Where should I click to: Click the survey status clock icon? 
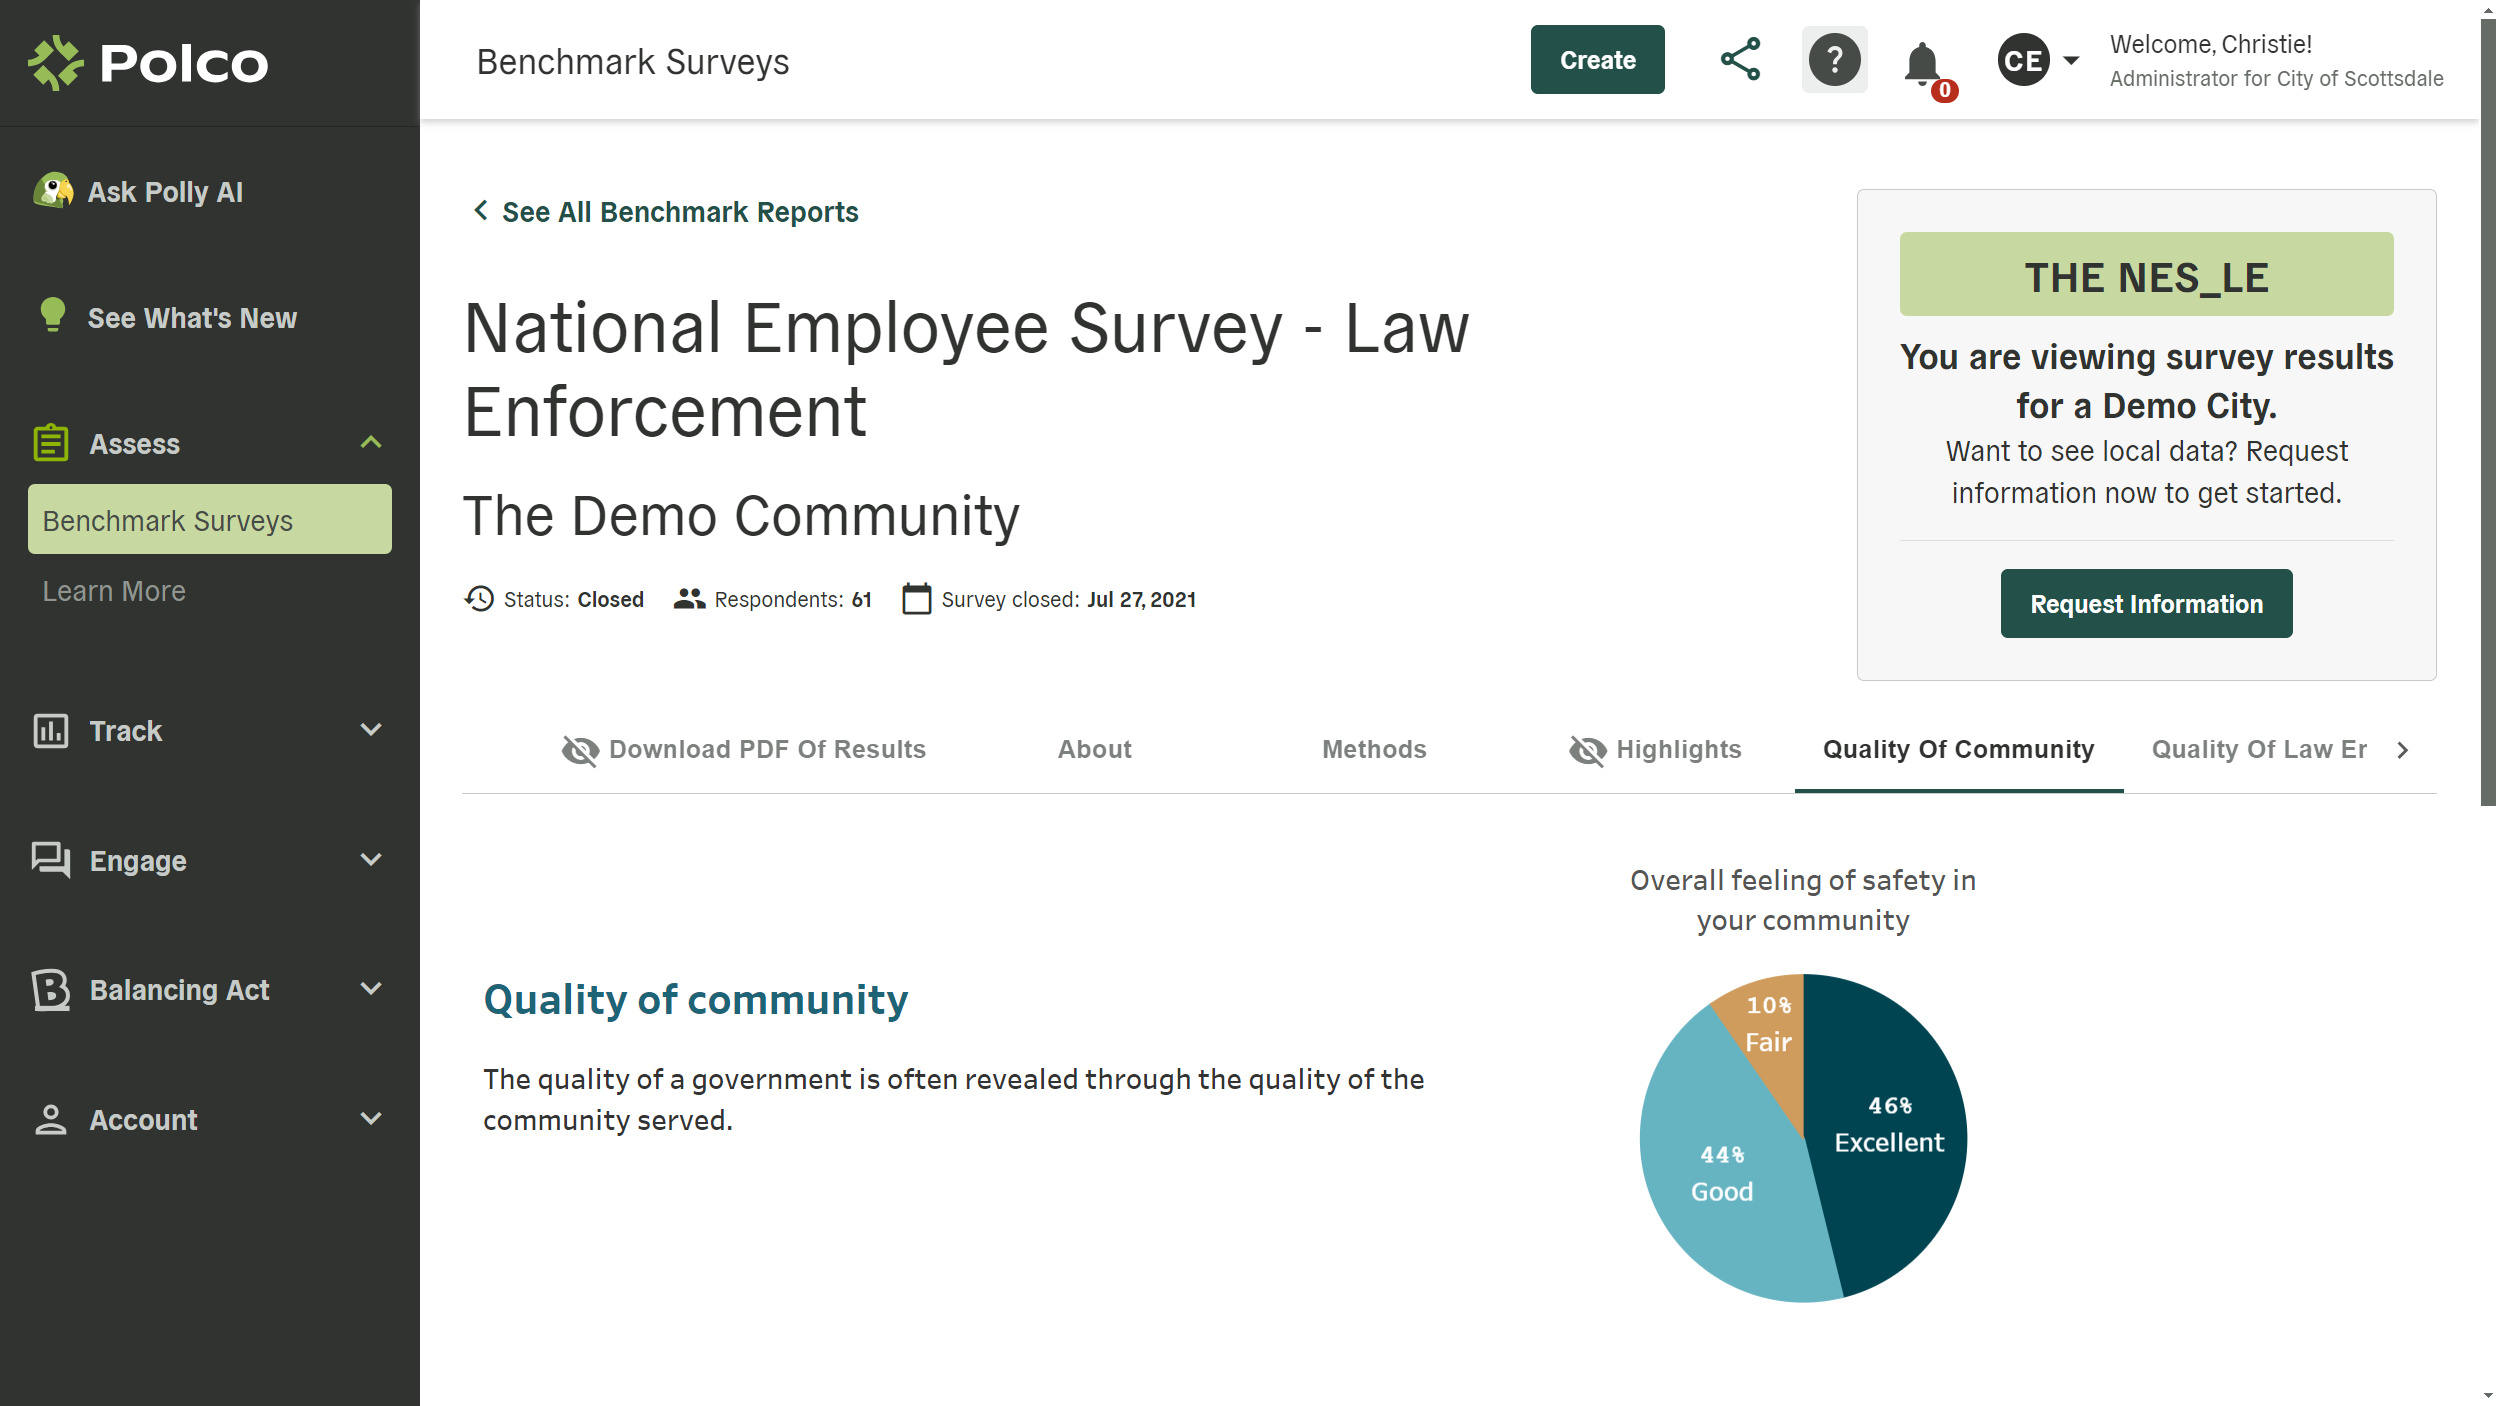coord(479,598)
